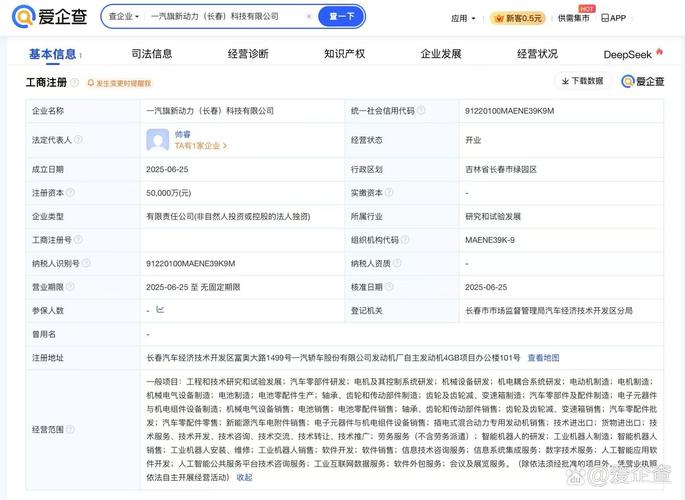Select 2025-06-25 至 无固定期限 value

pyautogui.click(x=193, y=287)
